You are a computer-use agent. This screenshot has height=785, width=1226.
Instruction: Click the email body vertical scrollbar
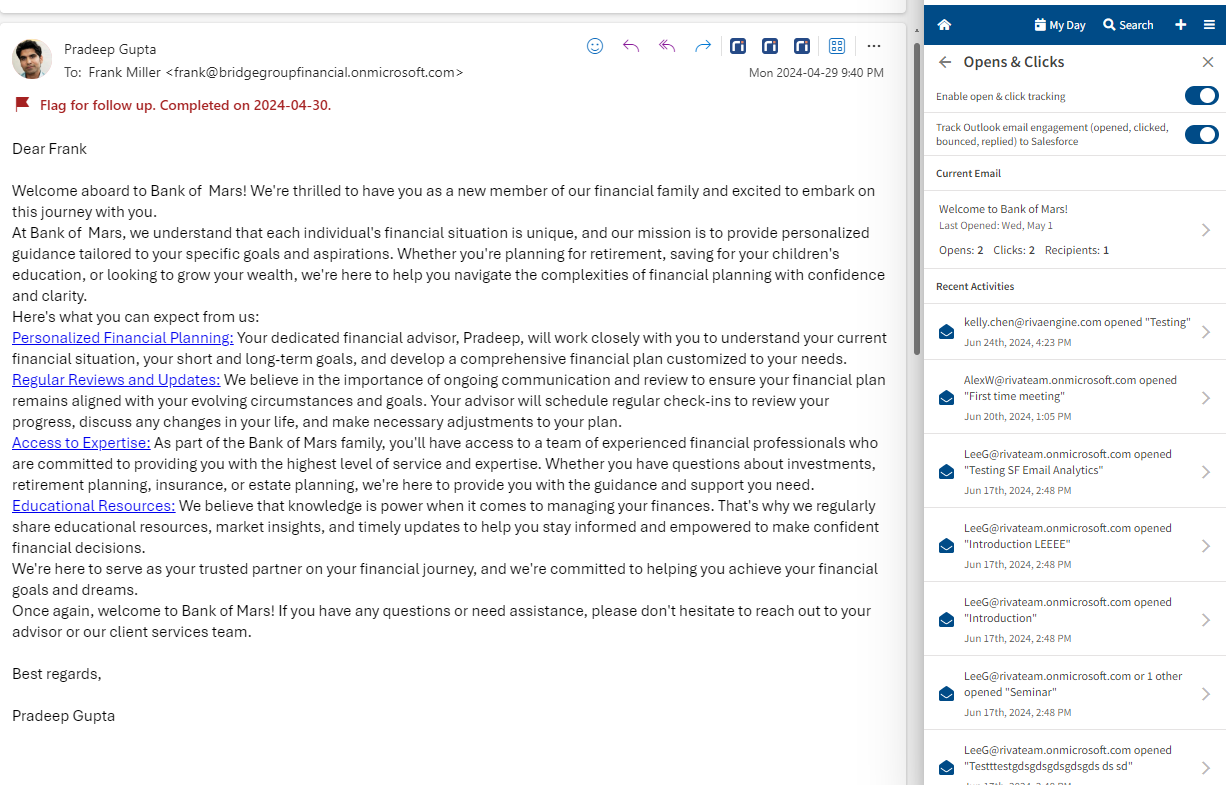(x=917, y=198)
